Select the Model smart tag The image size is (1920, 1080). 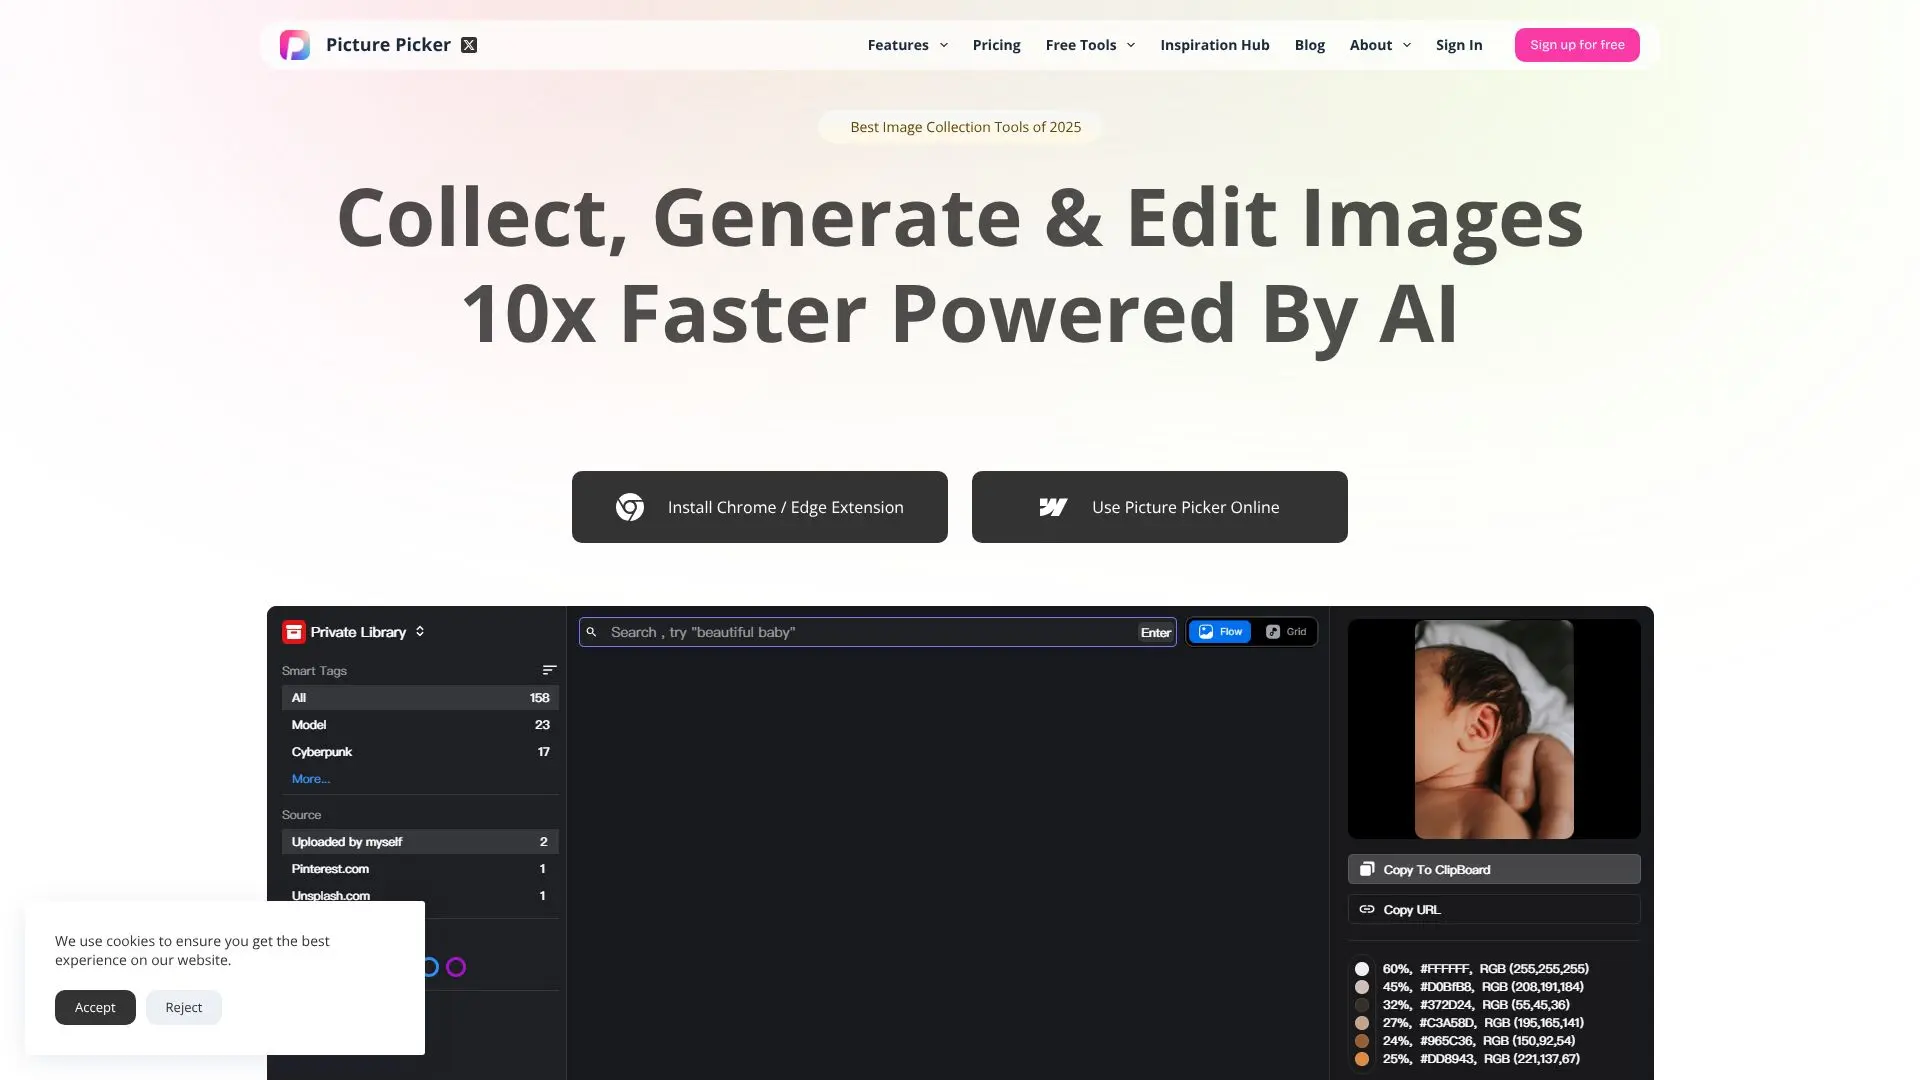(420, 725)
